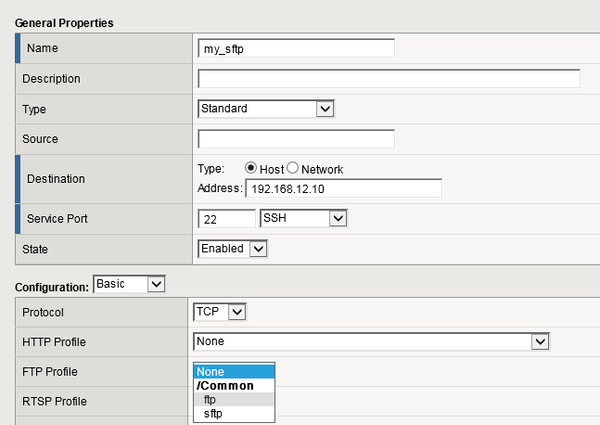Open the State dropdown set to Enabled
600x425 pixels.
(x=232, y=248)
